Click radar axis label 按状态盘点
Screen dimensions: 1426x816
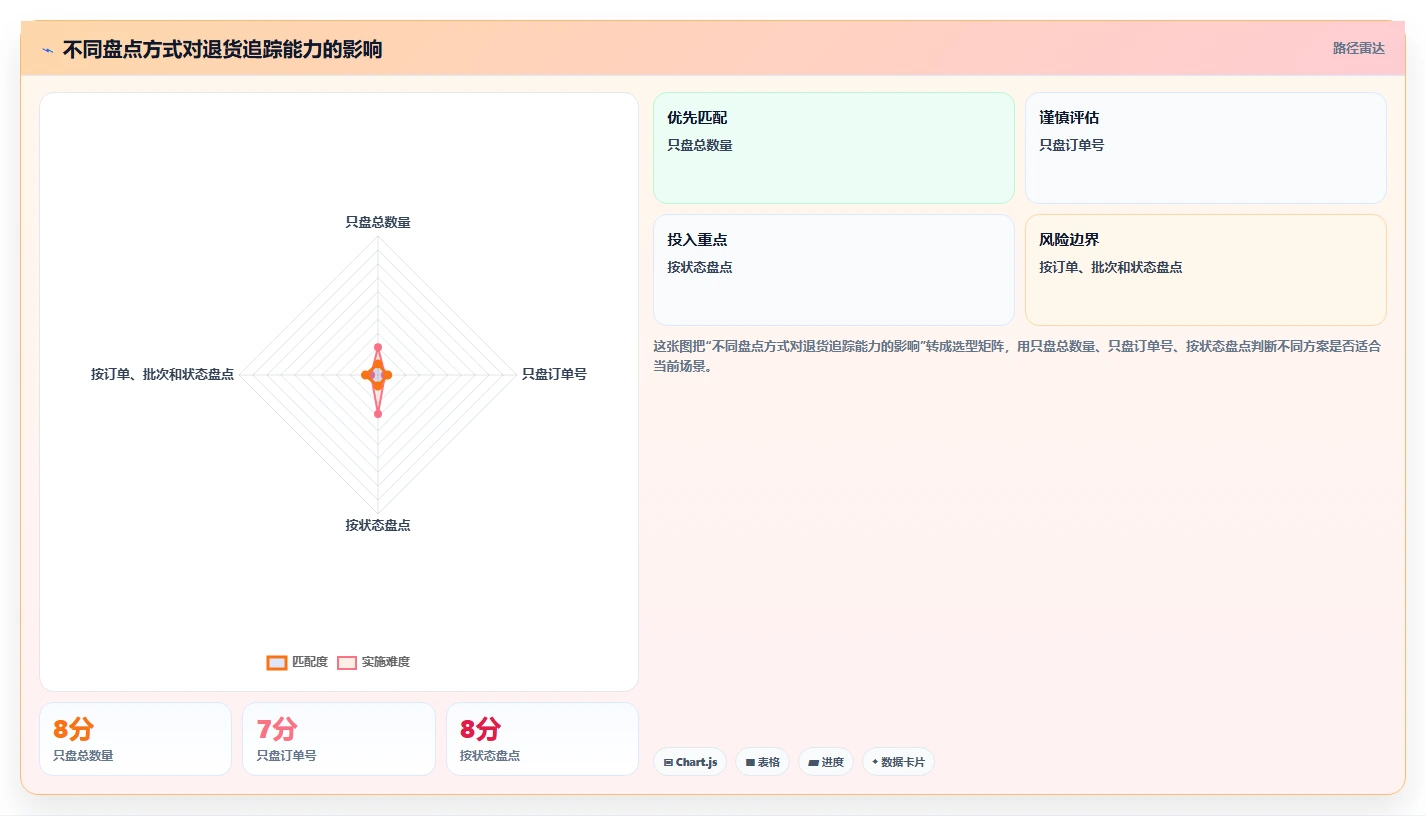click(x=378, y=525)
